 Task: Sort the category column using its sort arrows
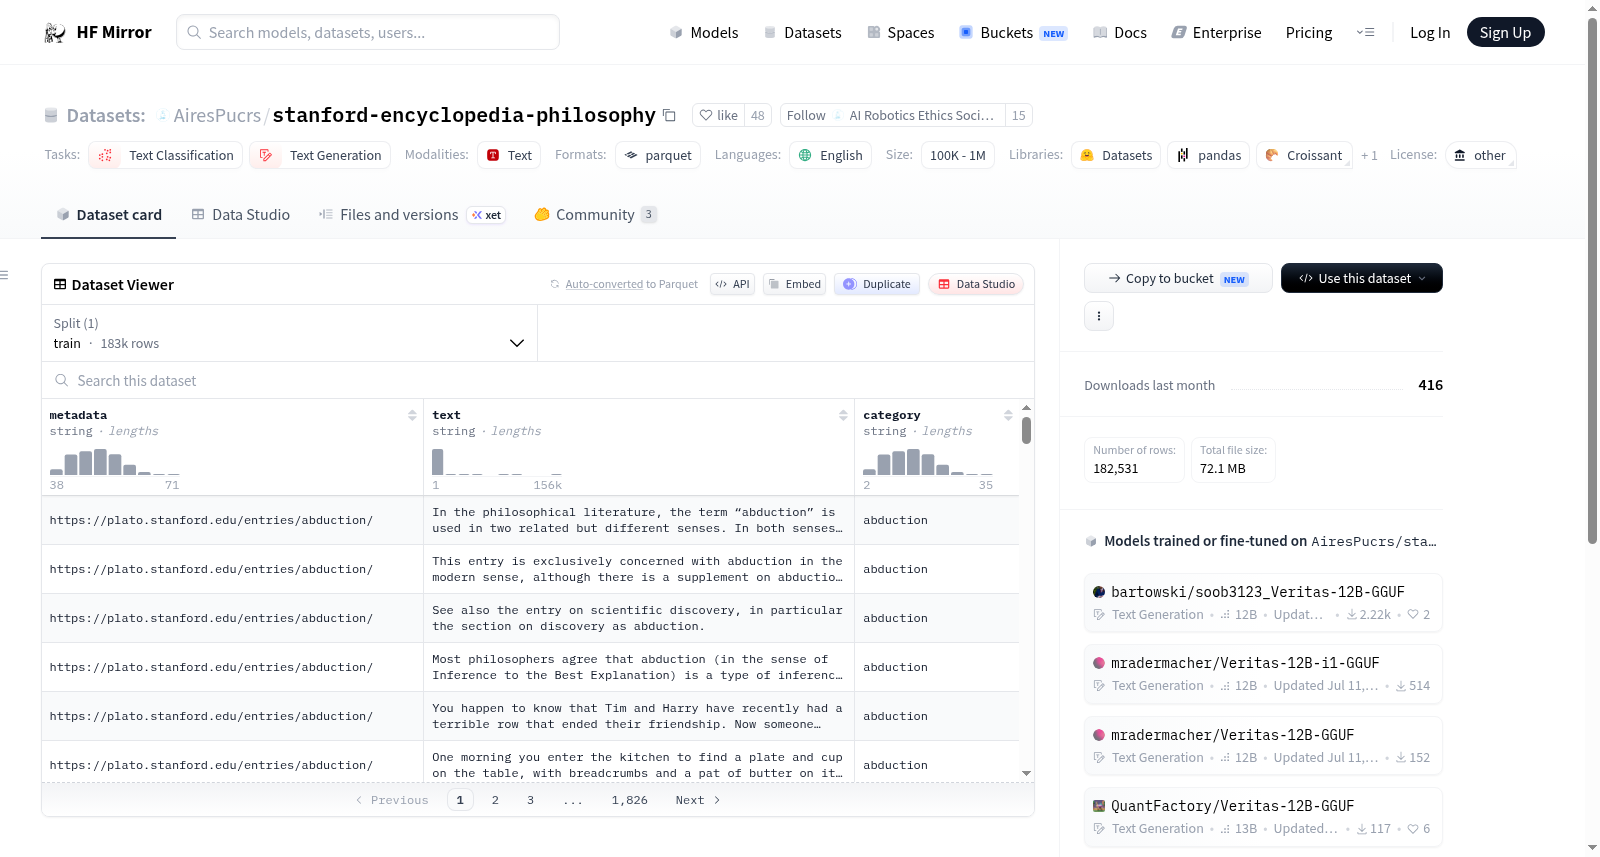tap(1008, 415)
